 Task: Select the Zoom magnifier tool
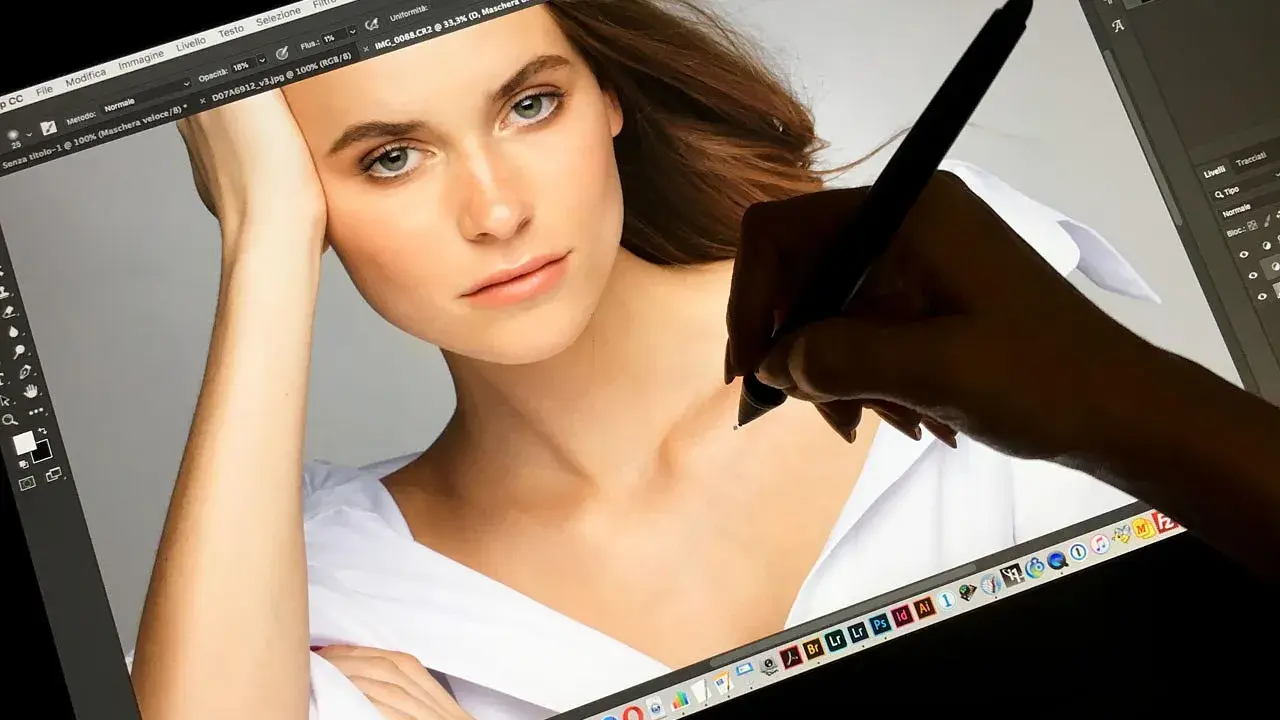pos(9,419)
